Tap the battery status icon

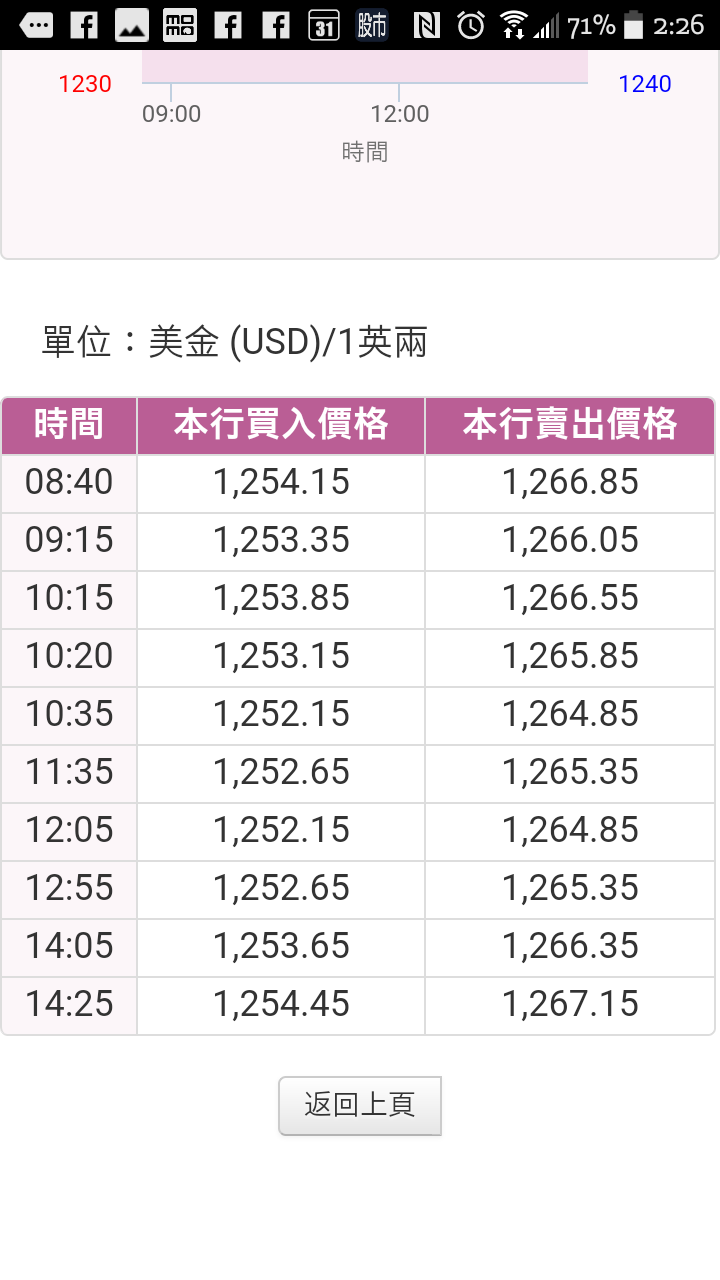coord(633,25)
